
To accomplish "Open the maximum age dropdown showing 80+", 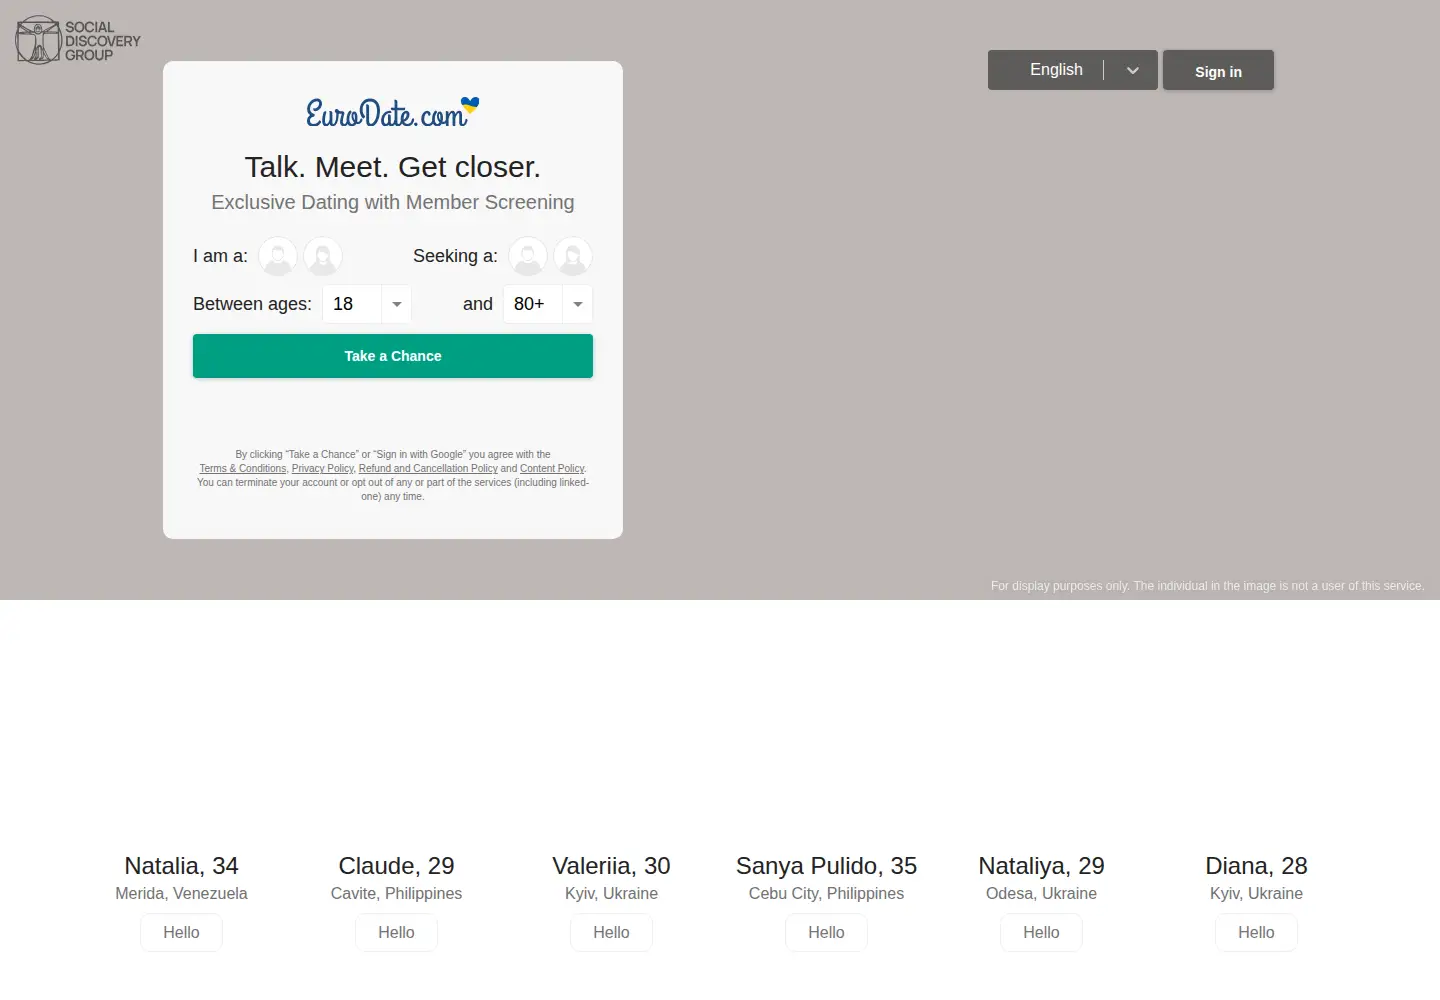I will [548, 304].
